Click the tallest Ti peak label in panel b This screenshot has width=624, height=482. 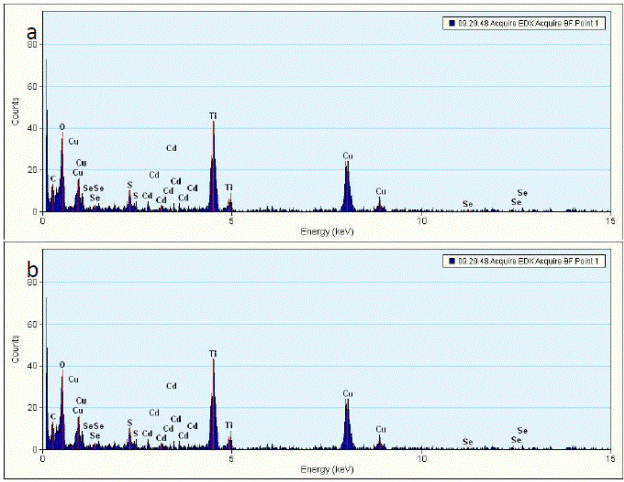[213, 354]
